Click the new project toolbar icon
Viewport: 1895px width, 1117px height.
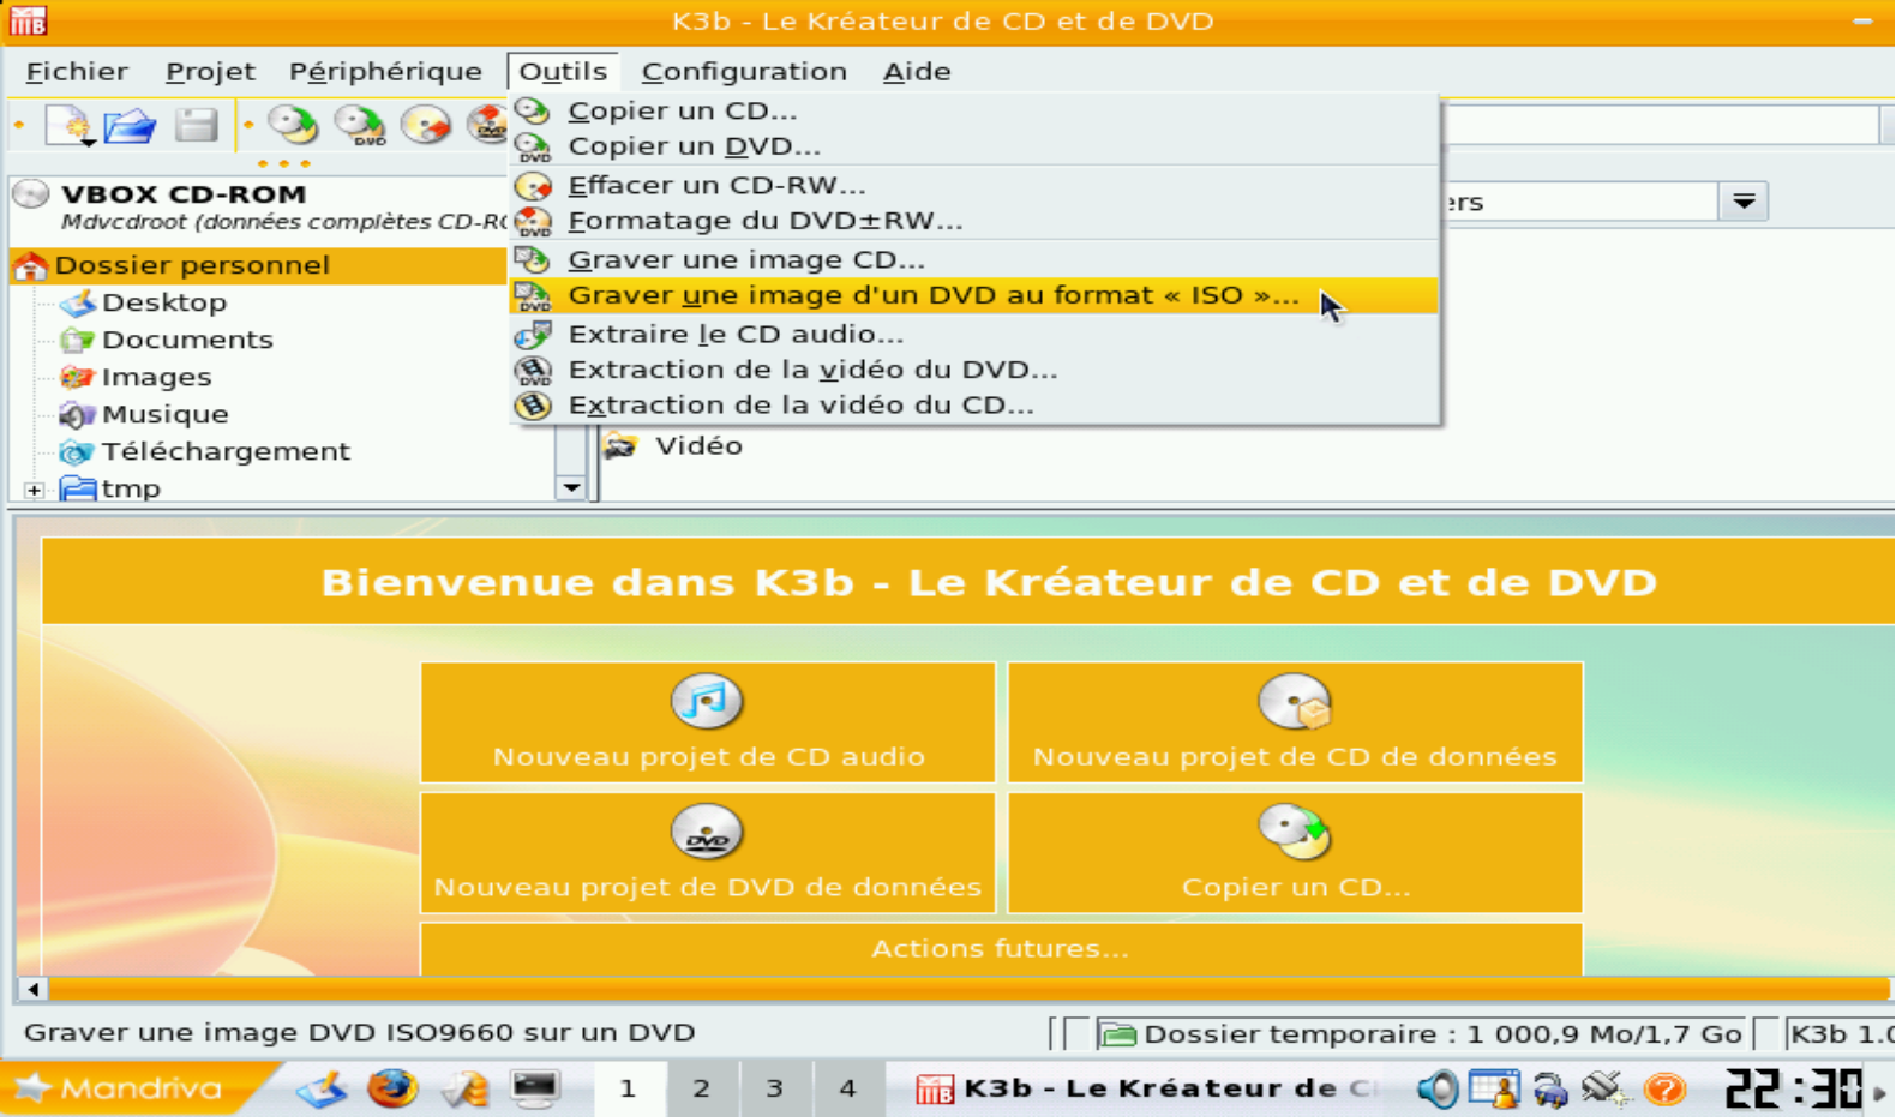tap(70, 126)
